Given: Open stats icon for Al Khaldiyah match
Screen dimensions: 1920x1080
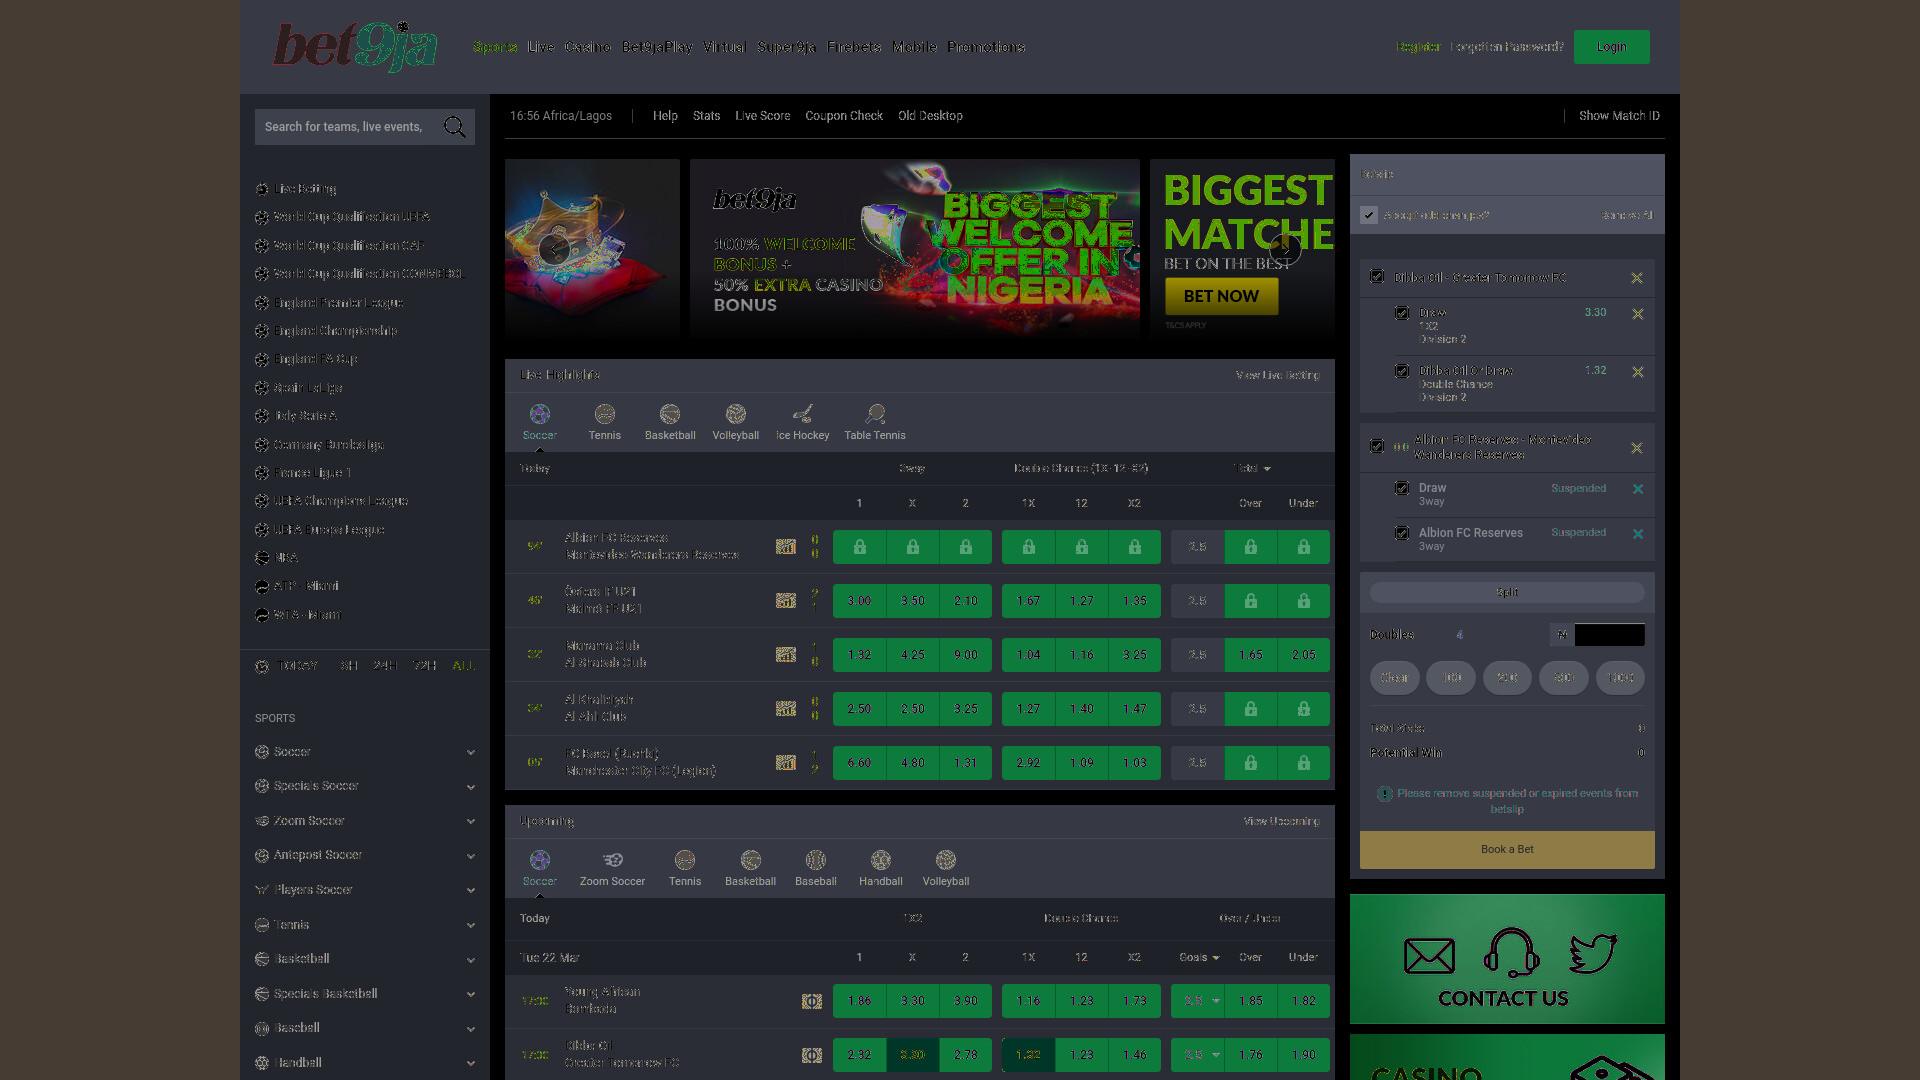Looking at the screenshot, I should [786, 709].
